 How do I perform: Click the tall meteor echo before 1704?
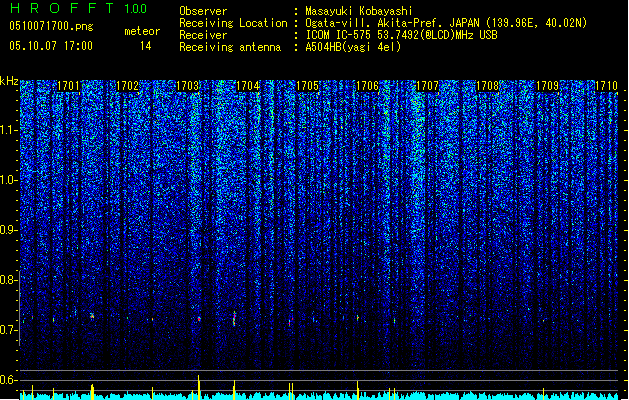click(x=234, y=319)
